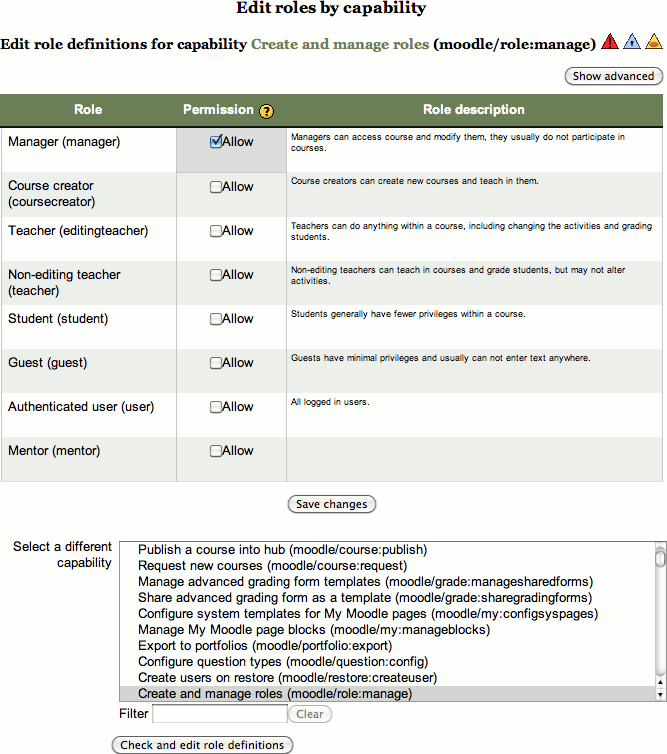This screenshot has width=667, height=754.
Task: Check Allow for Student role
Action: tap(215, 319)
